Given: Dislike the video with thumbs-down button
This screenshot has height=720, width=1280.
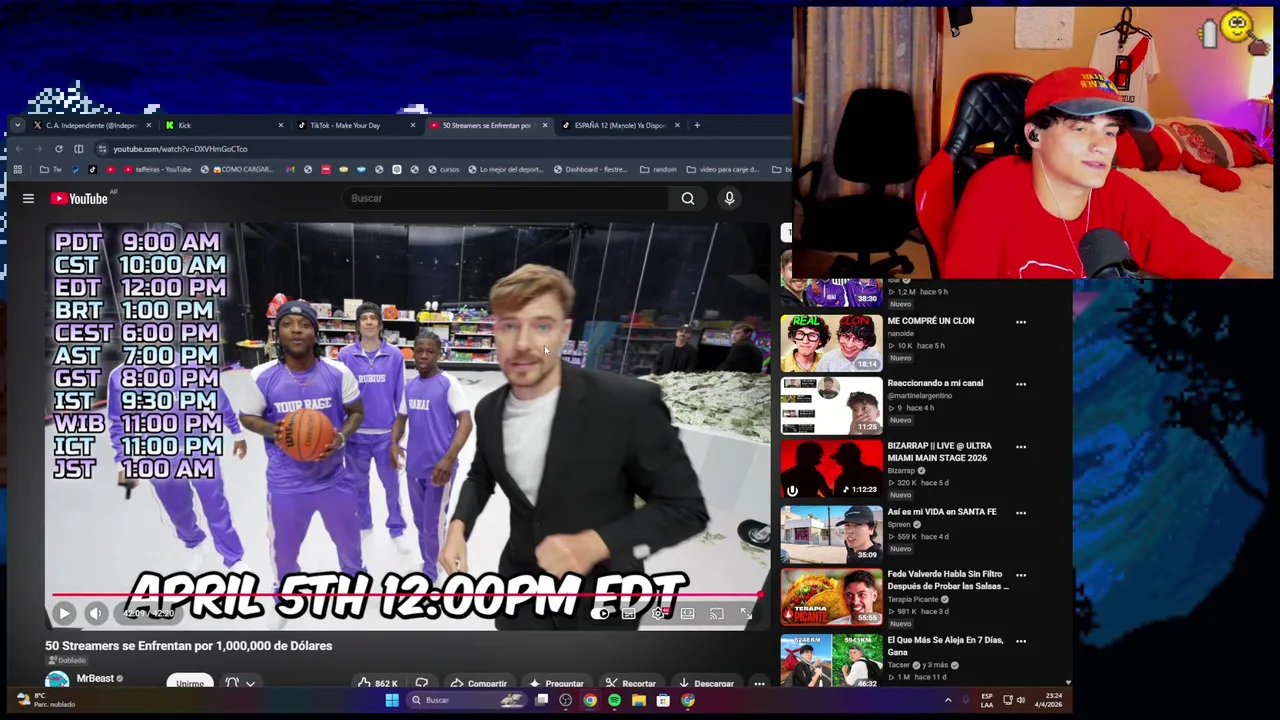Looking at the screenshot, I should (421, 683).
